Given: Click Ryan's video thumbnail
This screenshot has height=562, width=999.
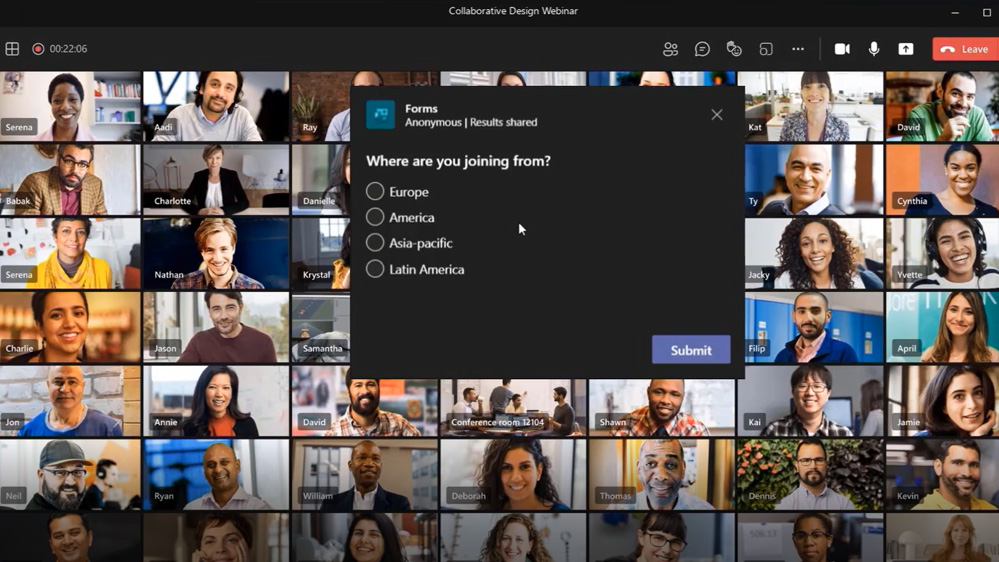Looking at the screenshot, I should pos(216,475).
